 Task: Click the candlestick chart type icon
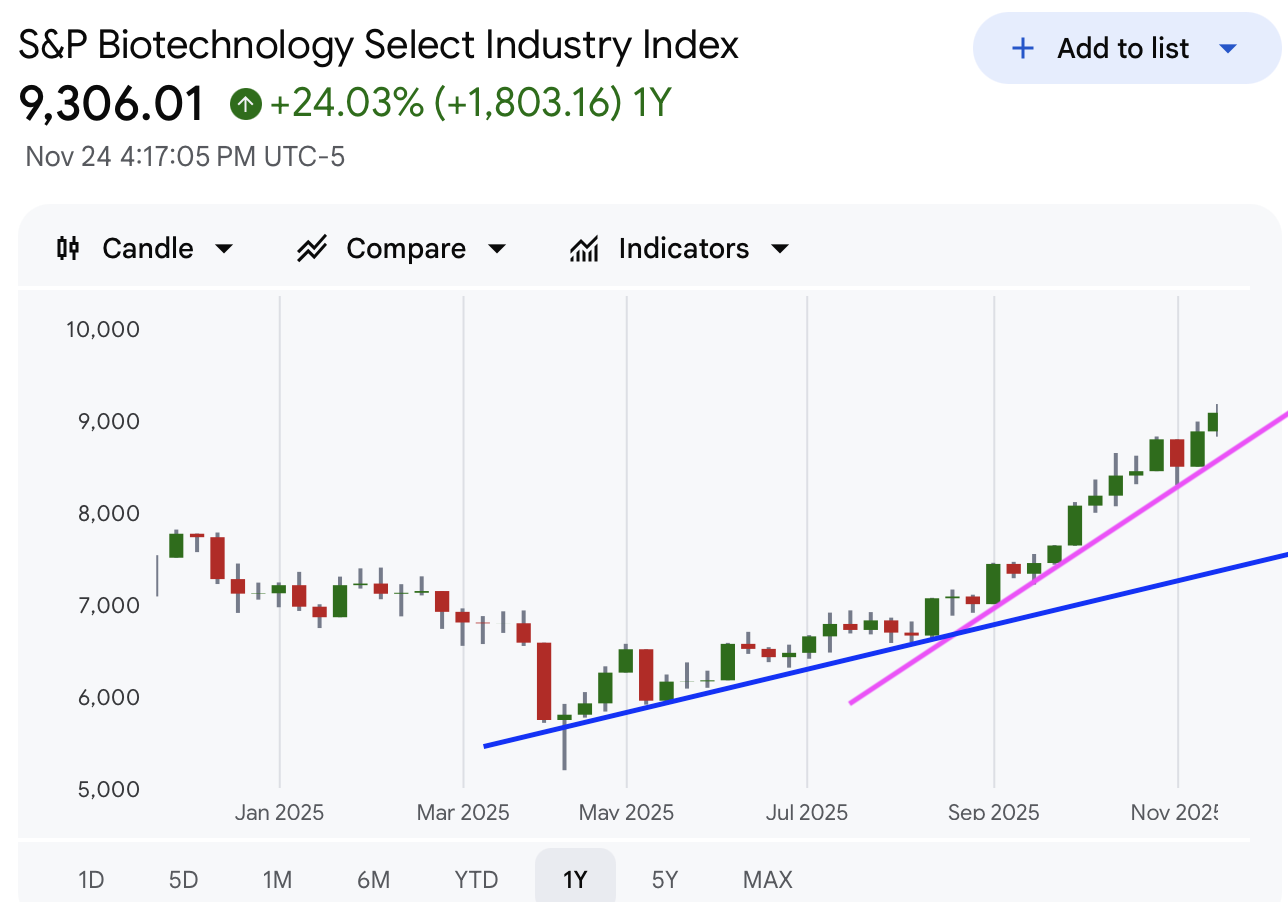click(x=68, y=248)
